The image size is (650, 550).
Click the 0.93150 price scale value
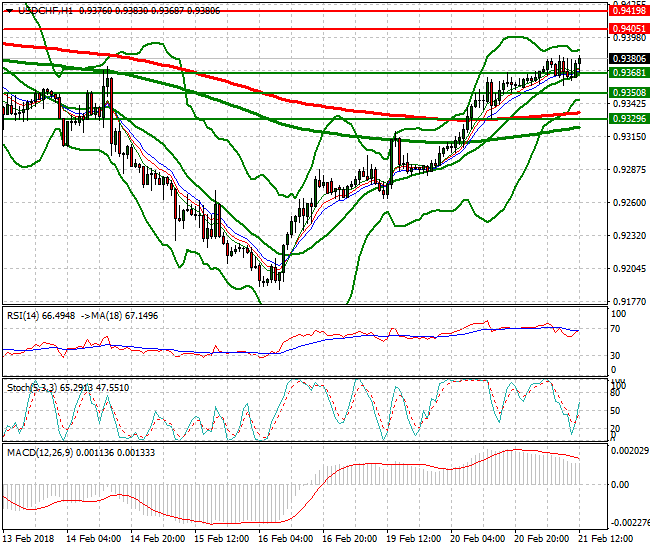pyautogui.click(x=629, y=136)
